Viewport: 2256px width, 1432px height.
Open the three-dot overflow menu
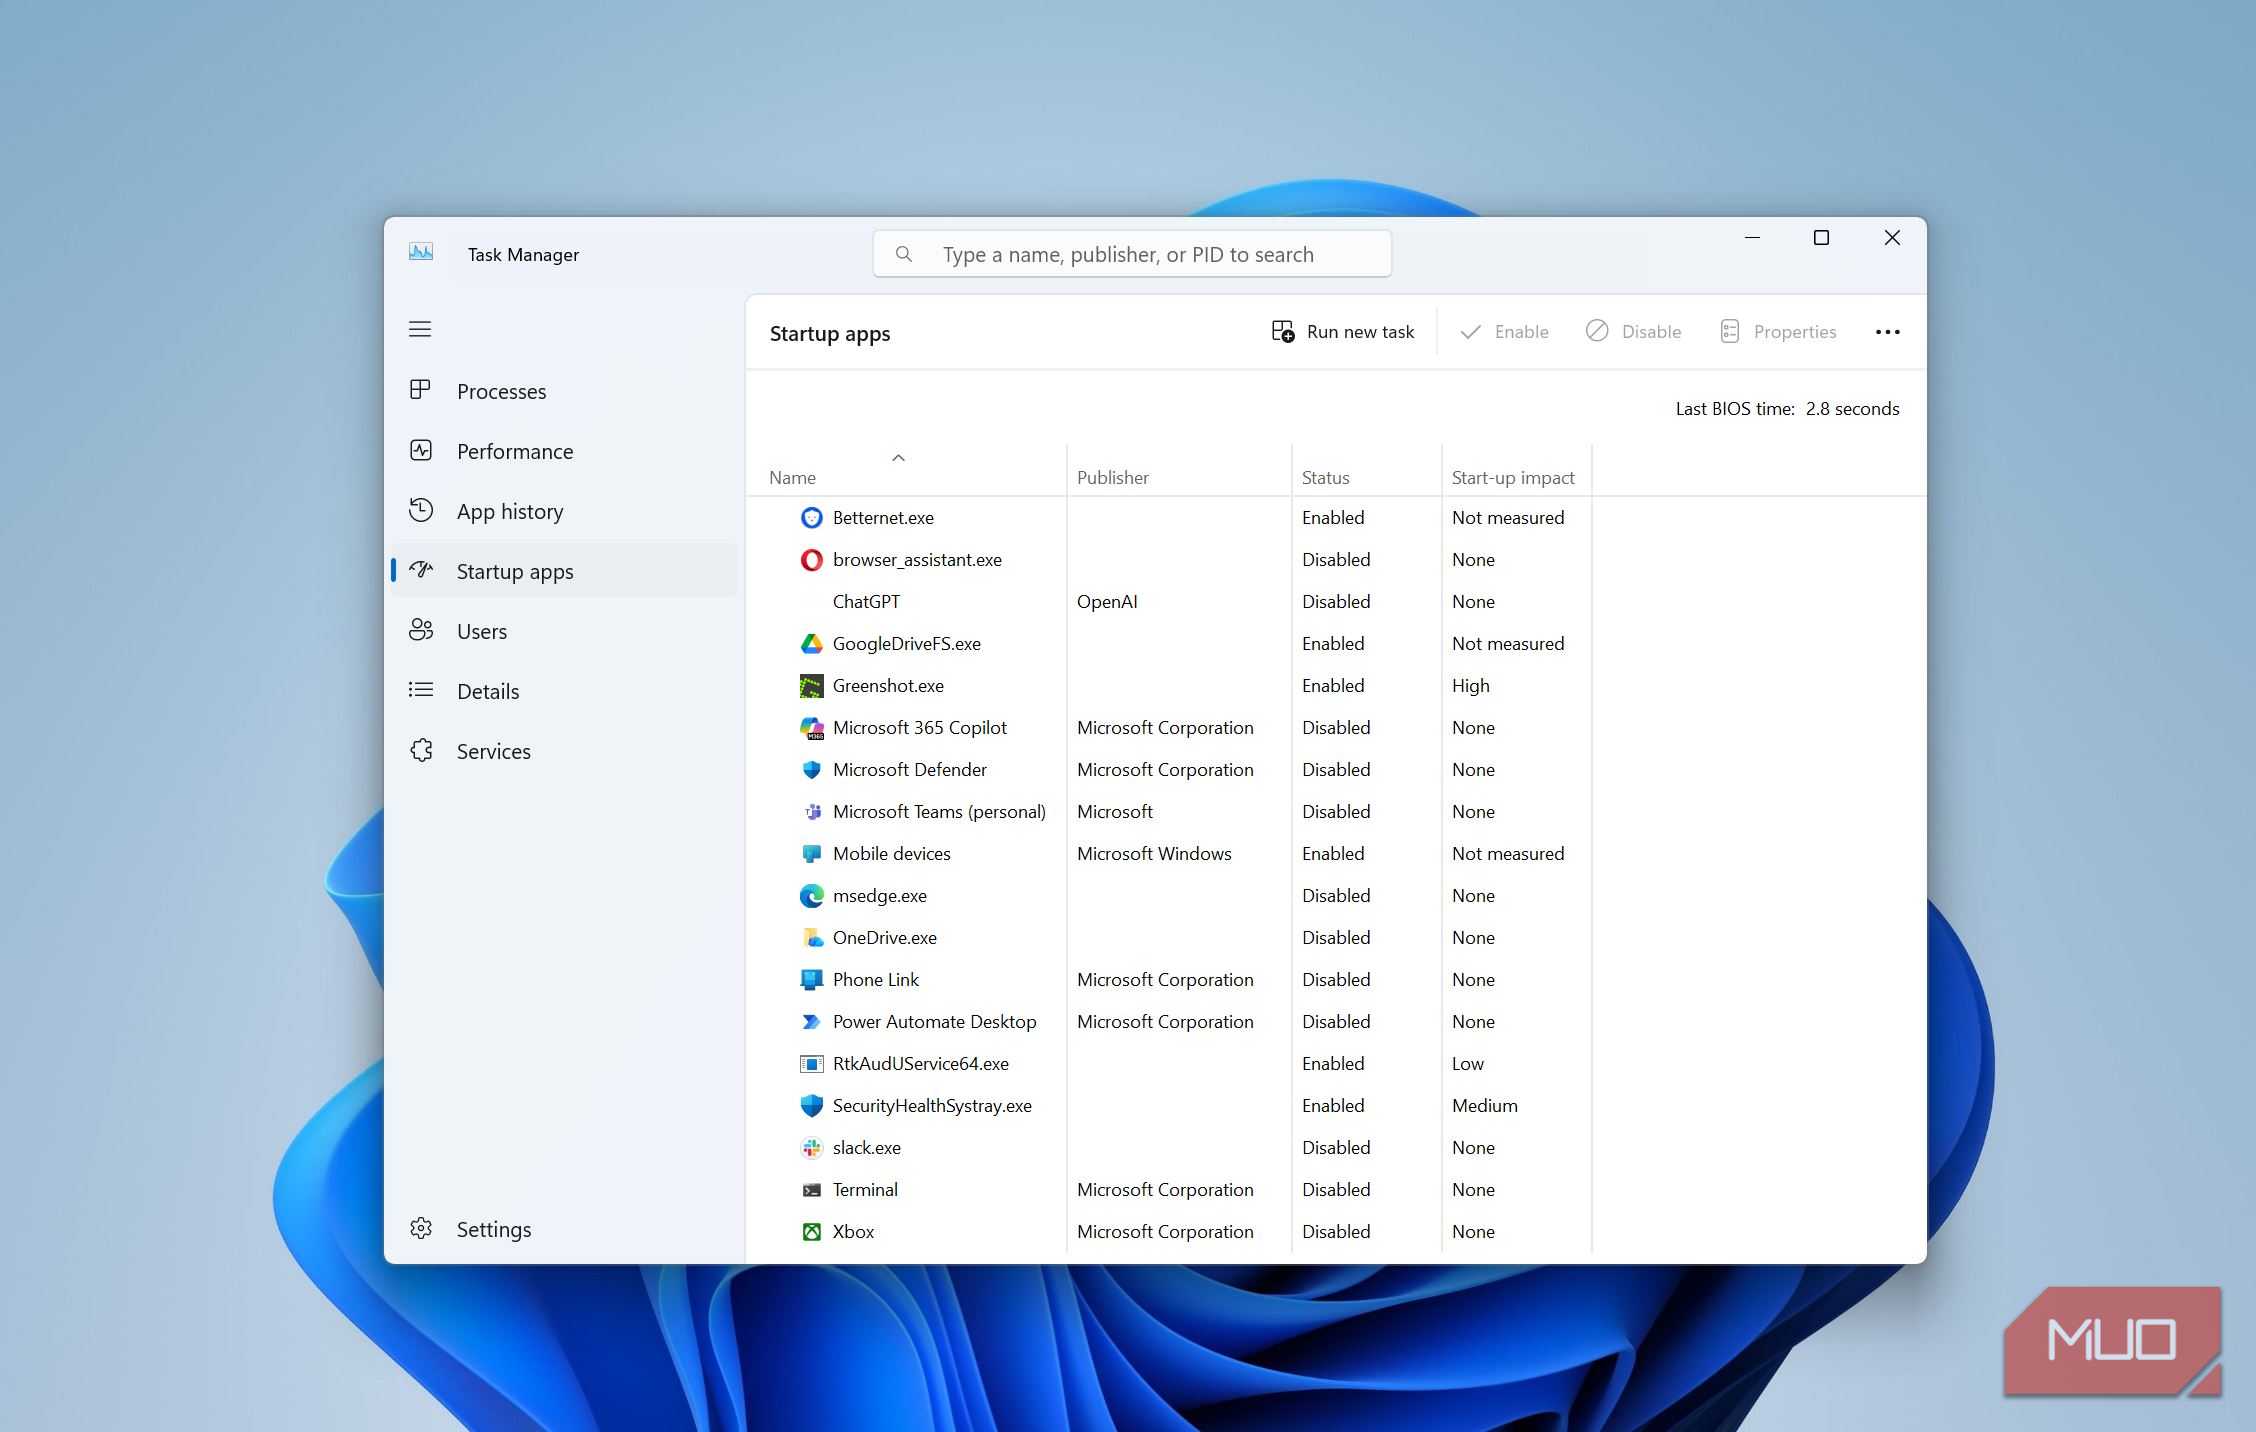pos(1887,331)
